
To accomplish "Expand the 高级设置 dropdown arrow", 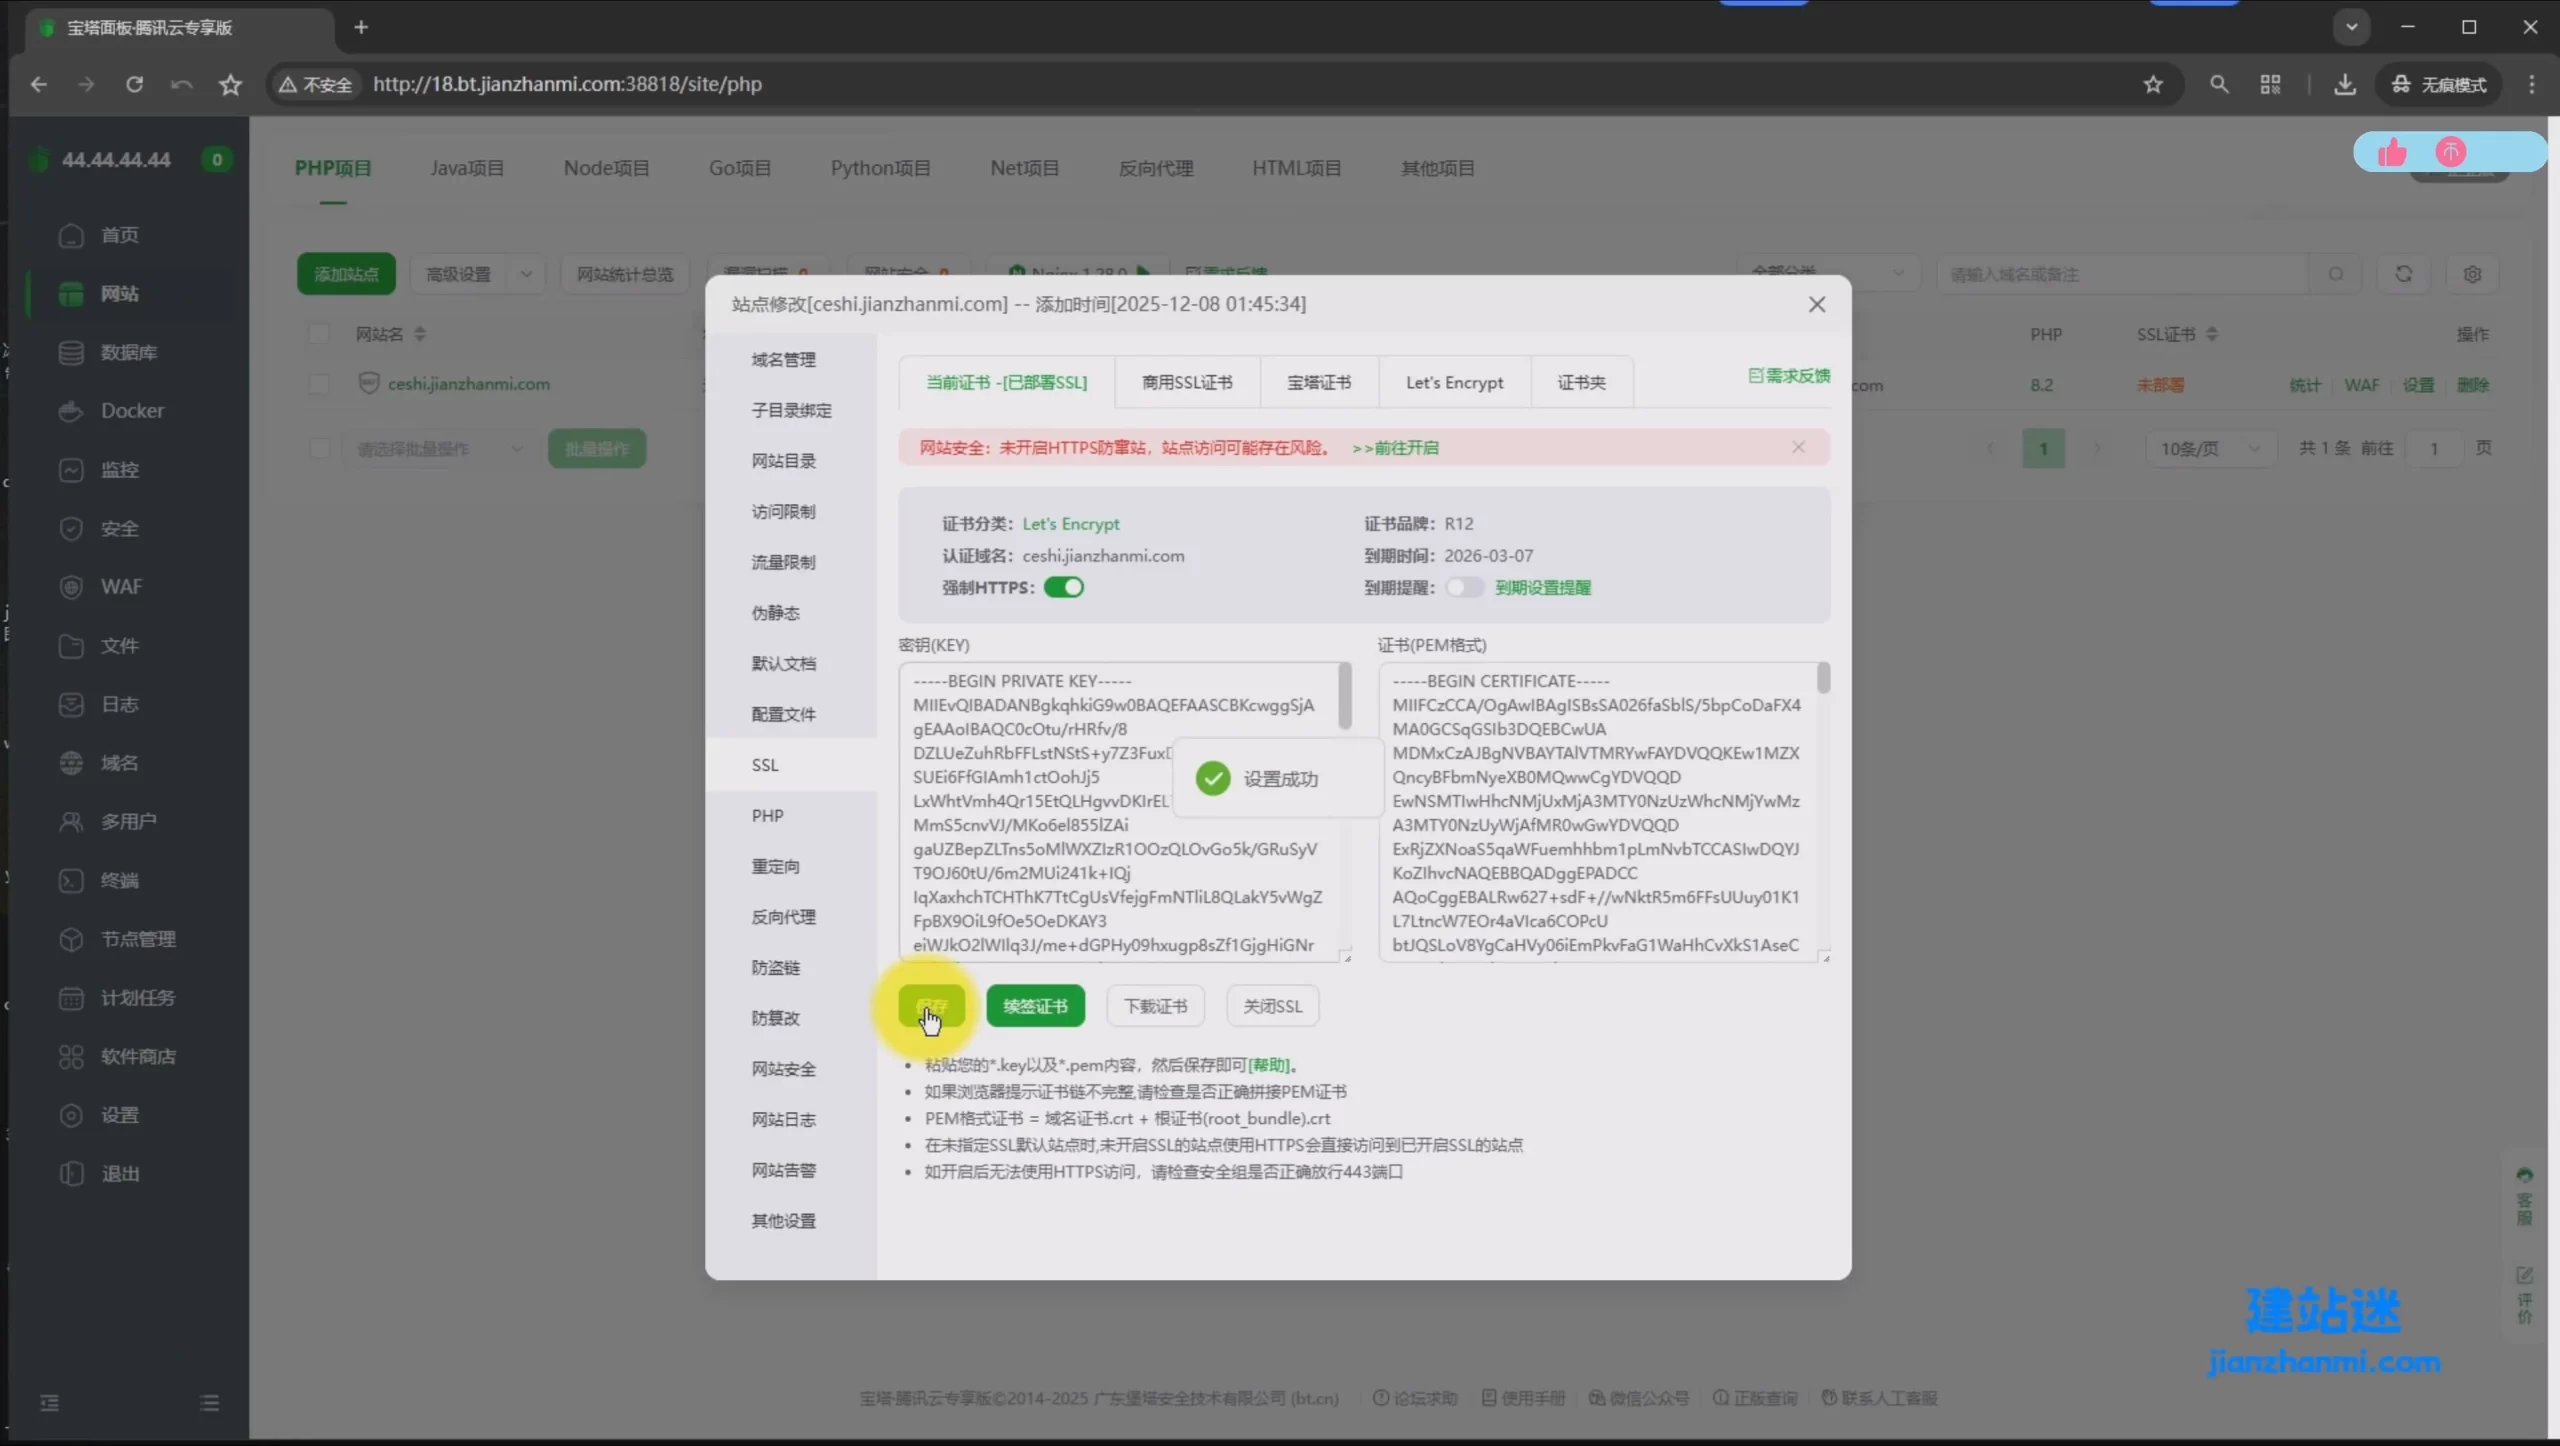I will [x=526, y=274].
